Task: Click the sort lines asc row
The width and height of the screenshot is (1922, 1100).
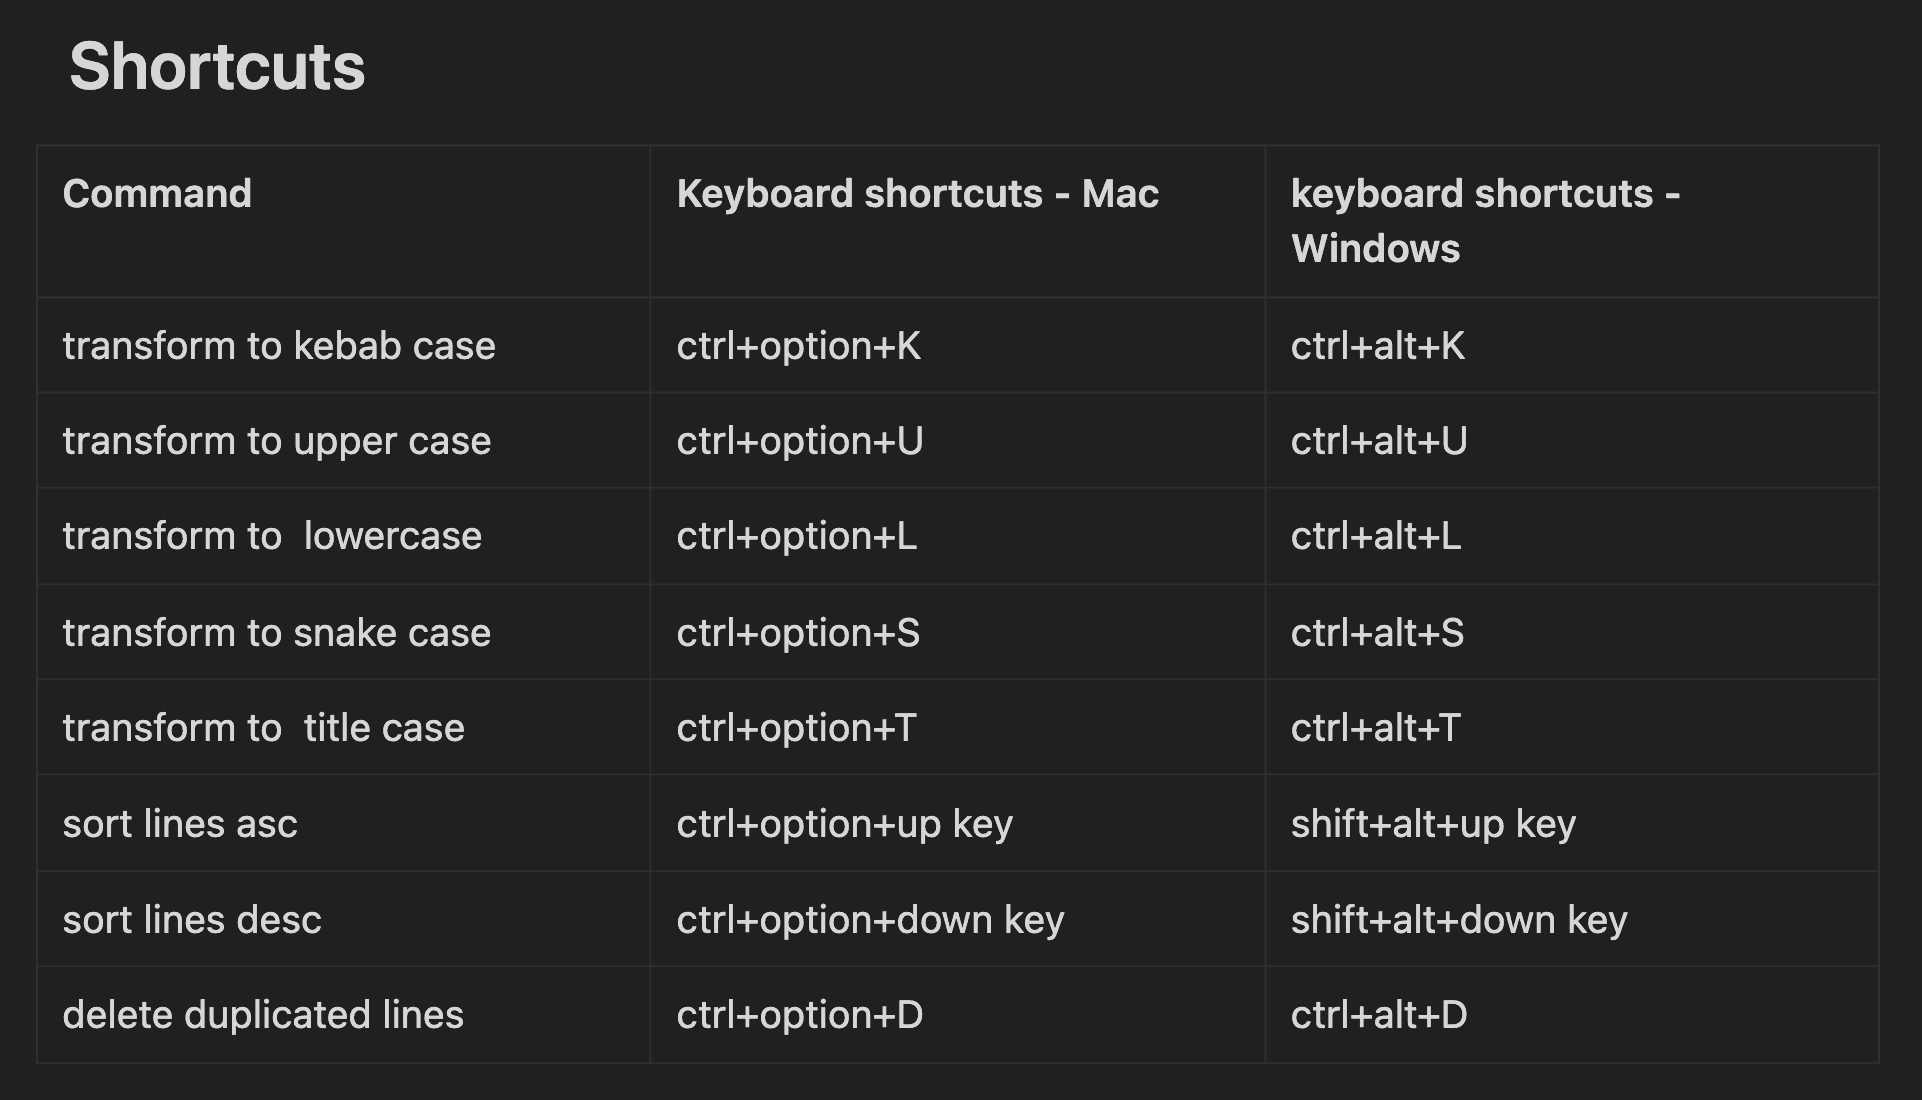Action: pyautogui.click(x=960, y=824)
